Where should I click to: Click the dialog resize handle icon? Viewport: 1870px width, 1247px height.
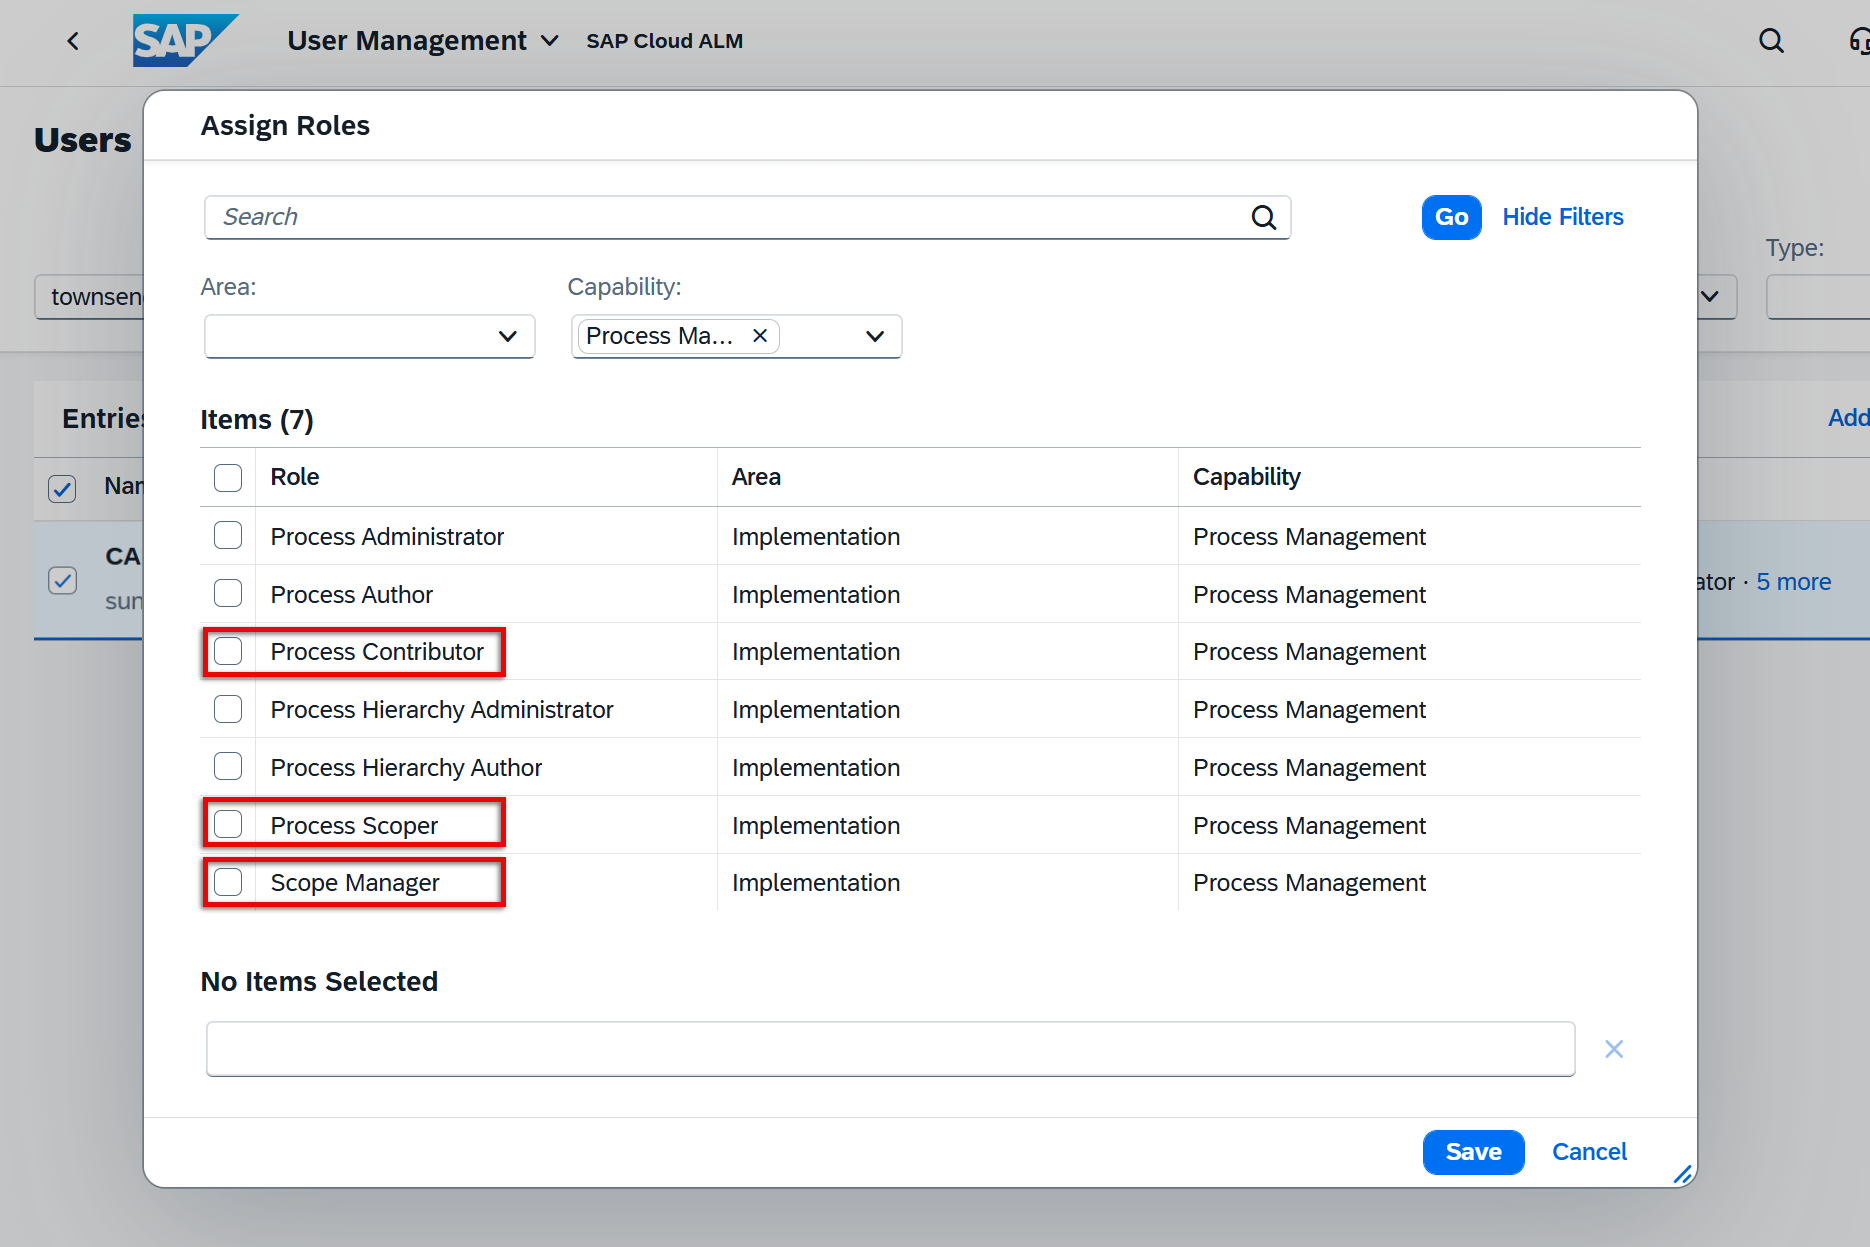coord(1683,1175)
